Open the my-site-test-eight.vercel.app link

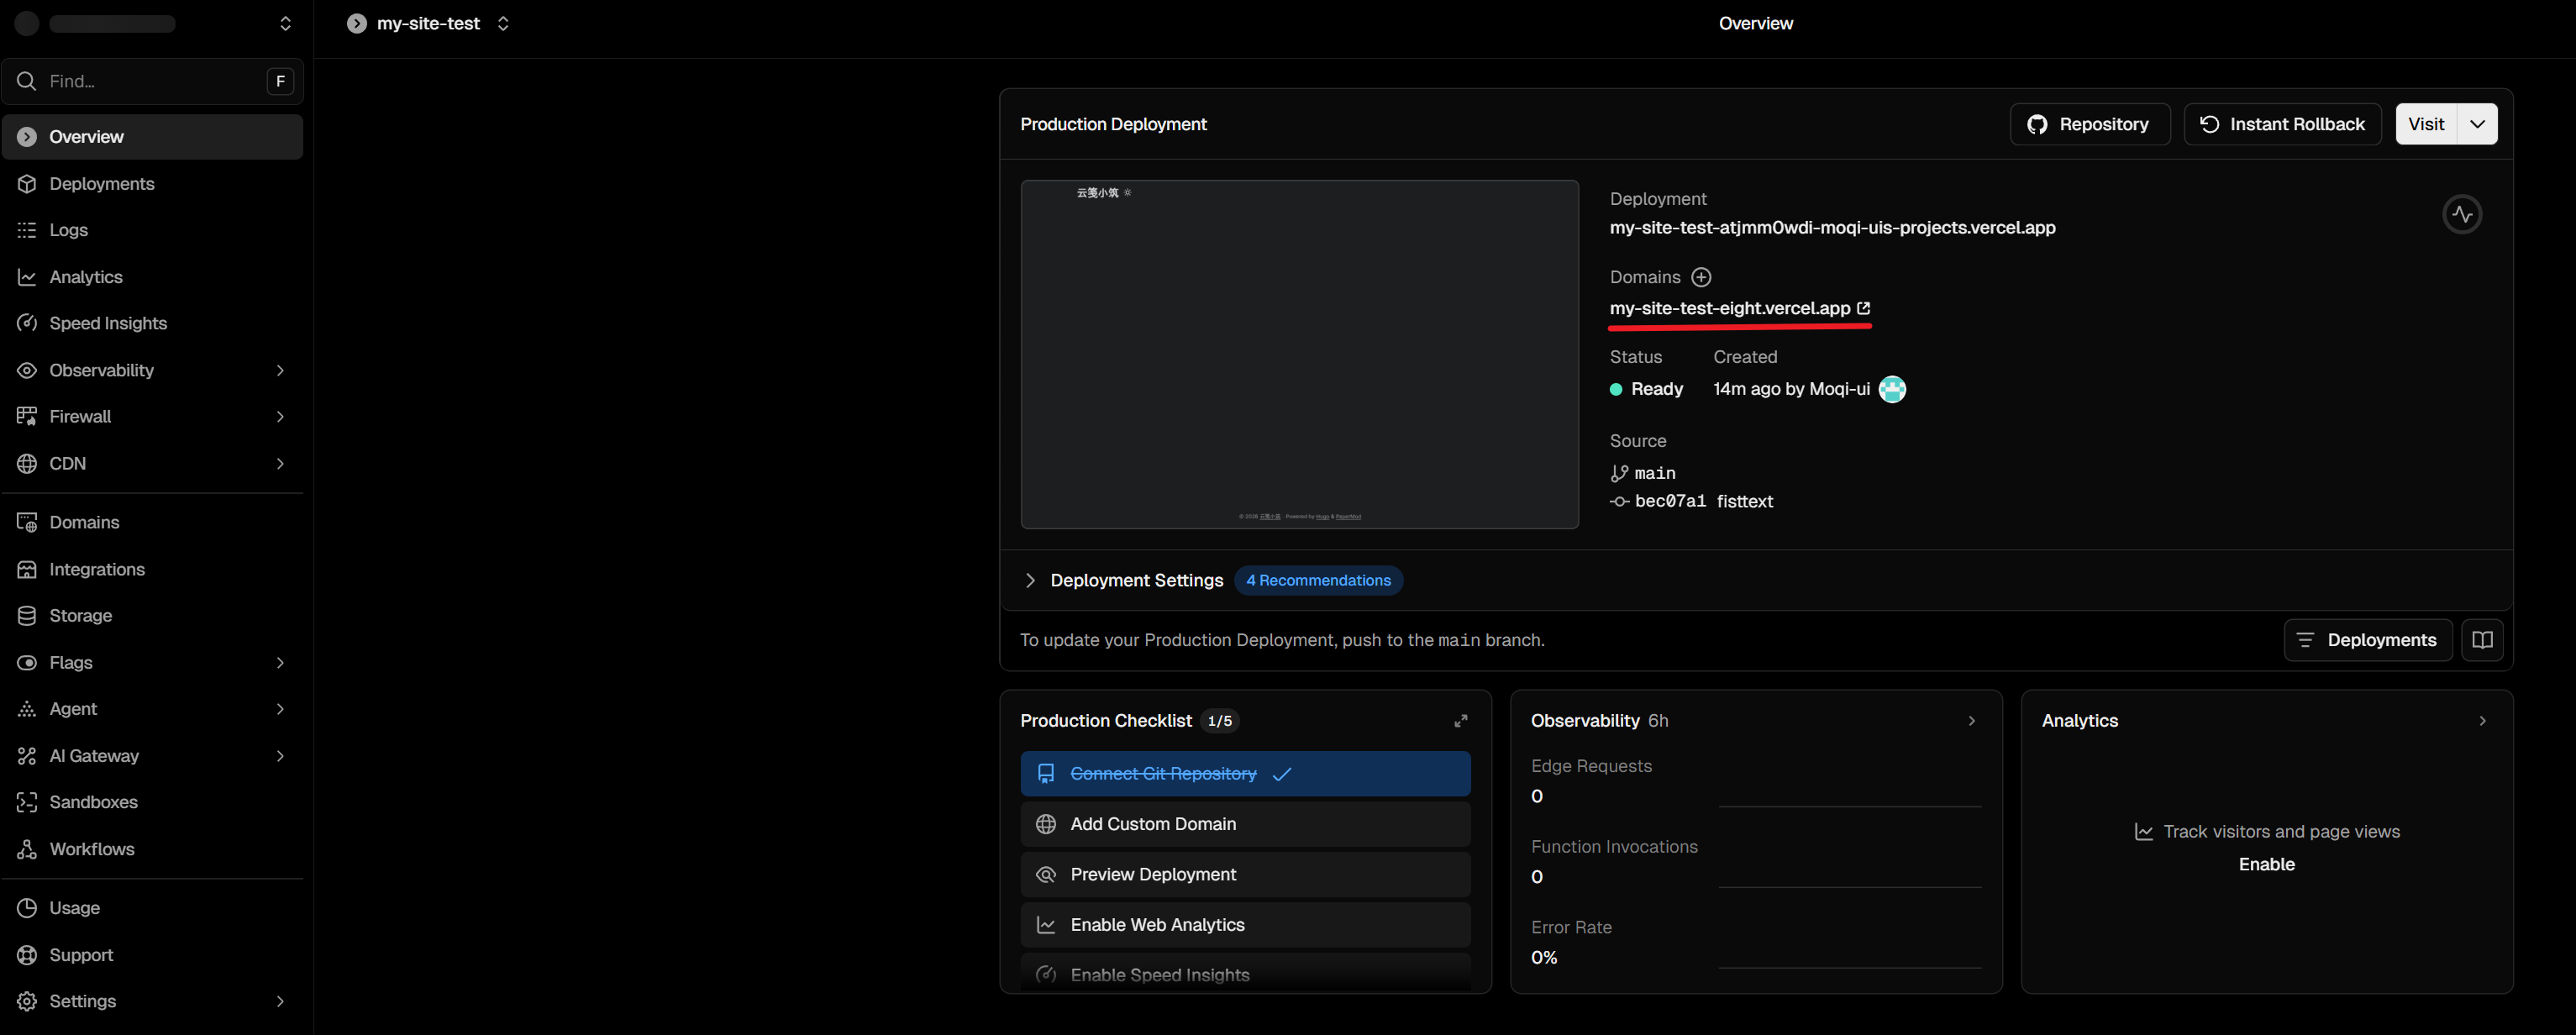[1739, 308]
